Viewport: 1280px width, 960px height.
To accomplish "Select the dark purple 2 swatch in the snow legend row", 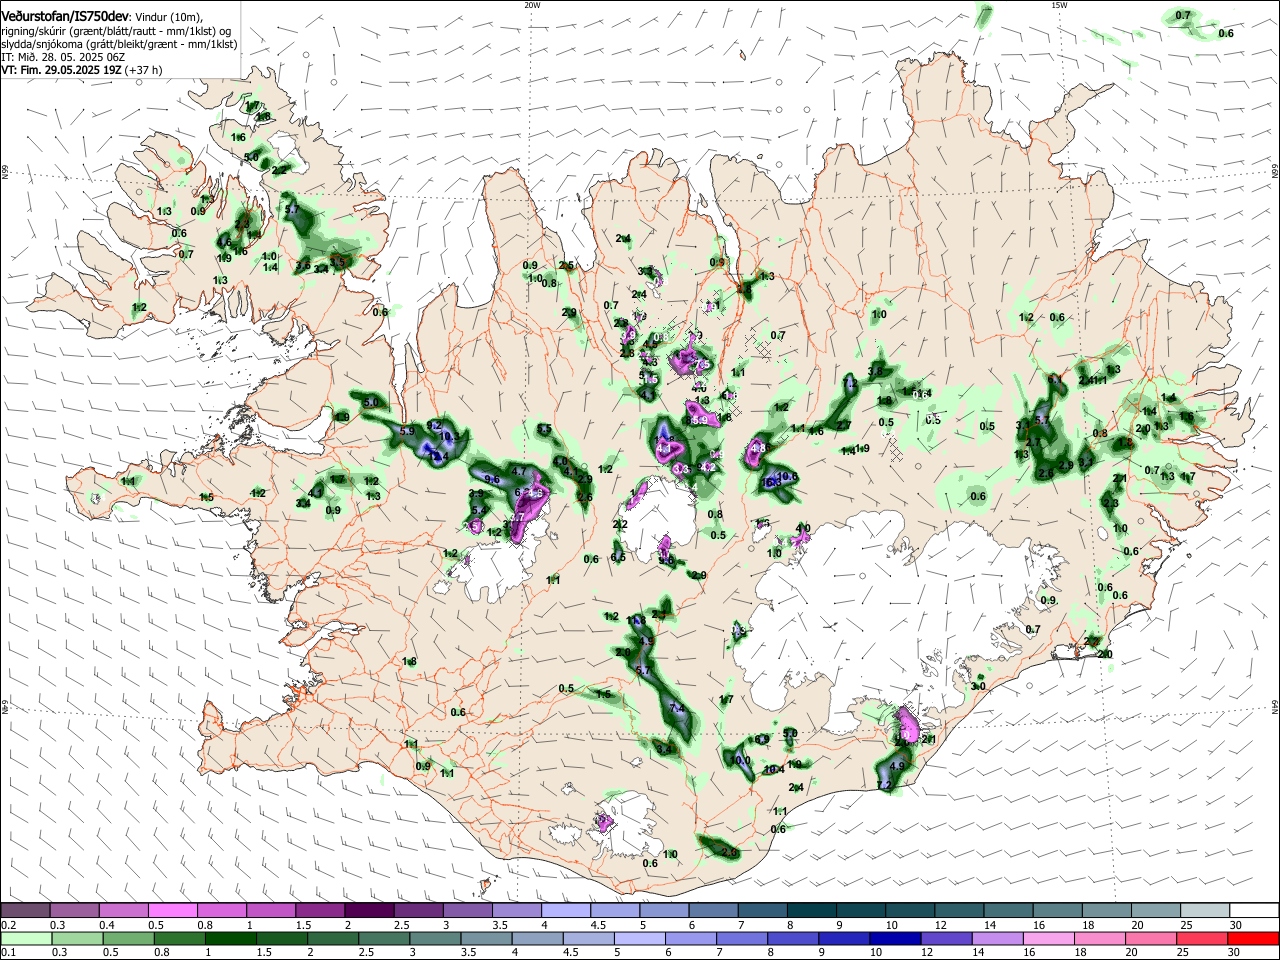I will 369,911.
